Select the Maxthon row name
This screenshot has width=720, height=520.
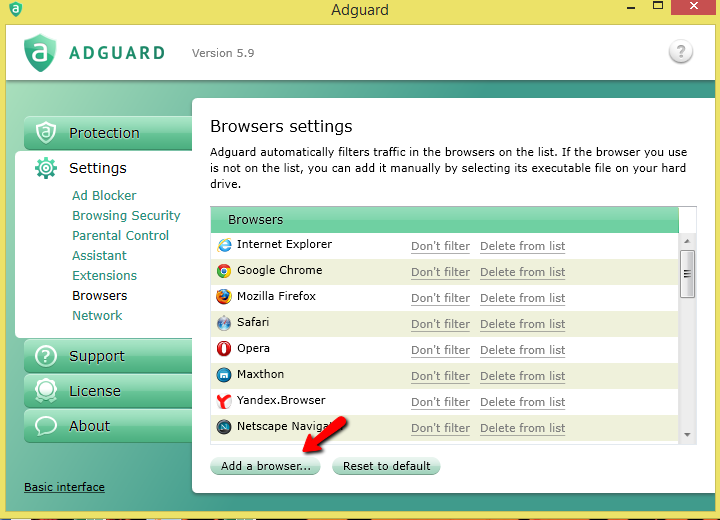[260, 374]
